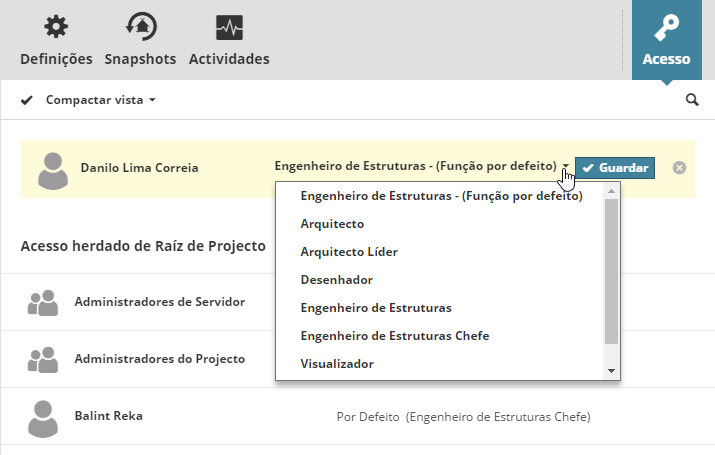Pick Engenheiro de Estruturas Chefe option
The image size is (715, 455).
[x=394, y=336]
